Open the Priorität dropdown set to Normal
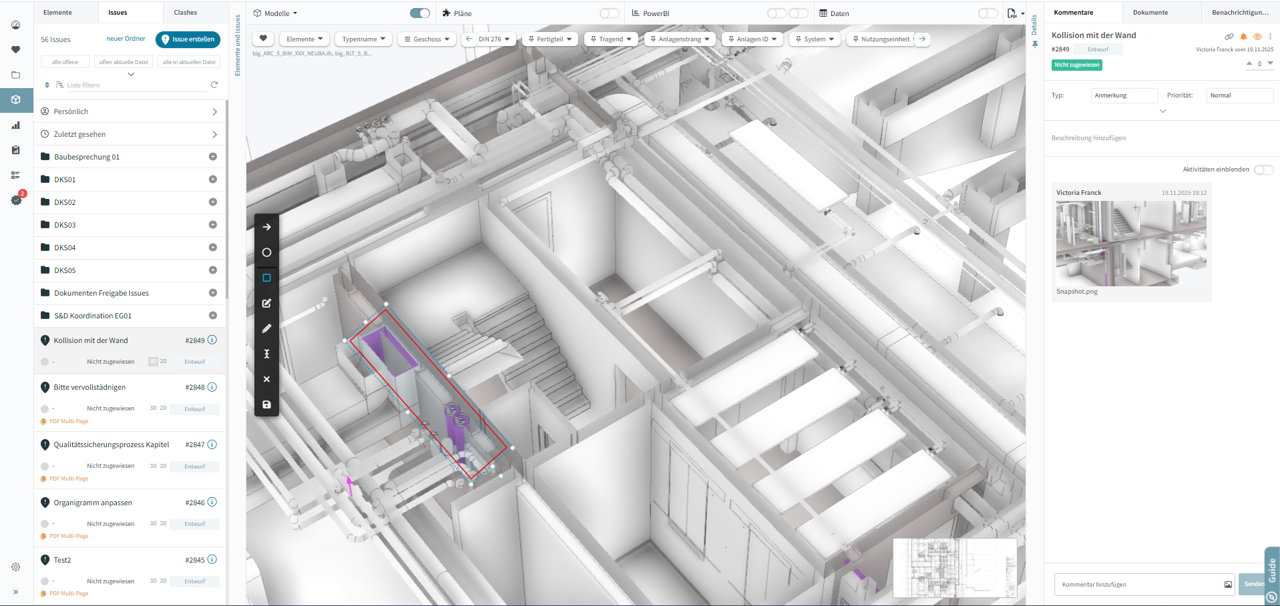 coord(1239,96)
